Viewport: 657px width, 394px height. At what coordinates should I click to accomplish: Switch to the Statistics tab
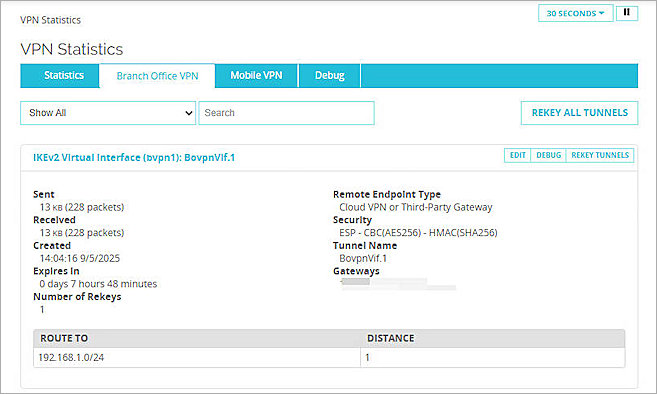coord(60,75)
